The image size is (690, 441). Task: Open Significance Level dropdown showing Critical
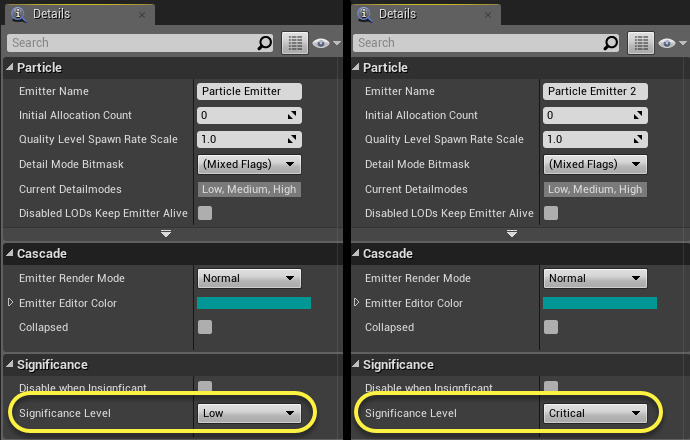595,413
